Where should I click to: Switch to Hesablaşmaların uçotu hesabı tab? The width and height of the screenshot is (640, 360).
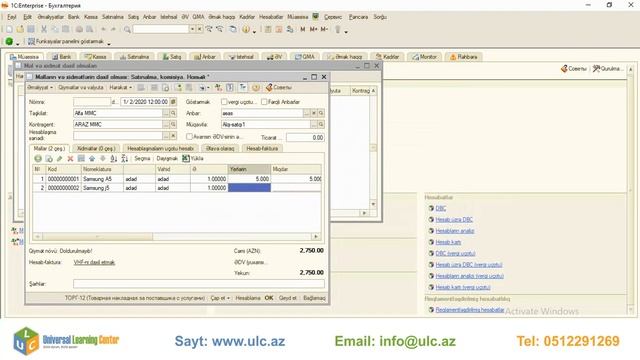click(160, 149)
